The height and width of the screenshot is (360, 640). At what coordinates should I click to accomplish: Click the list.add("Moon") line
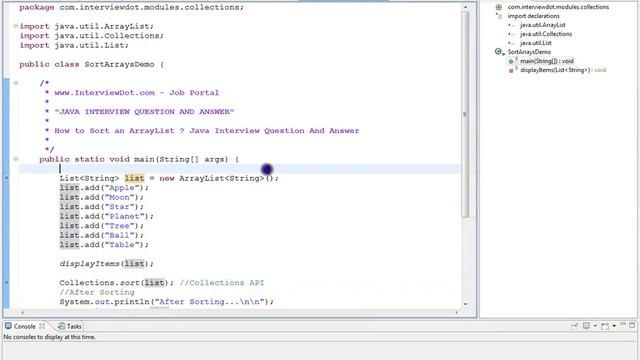(x=102, y=197)
